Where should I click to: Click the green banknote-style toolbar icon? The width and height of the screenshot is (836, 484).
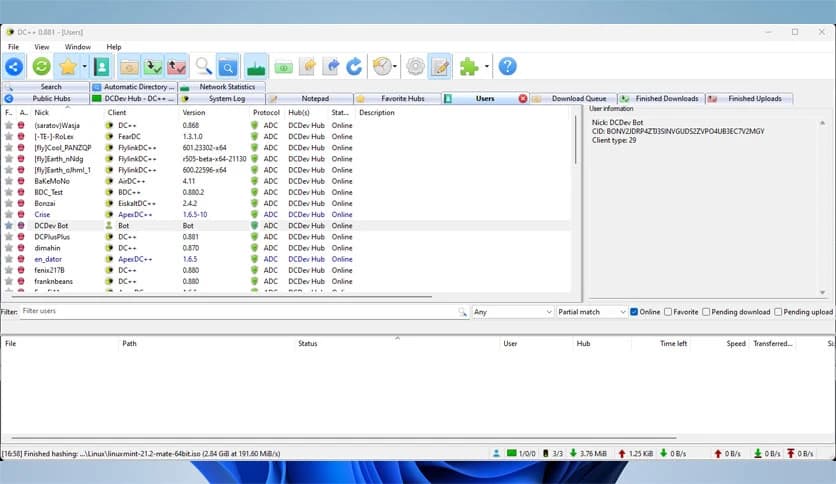[x=284, y=67]
